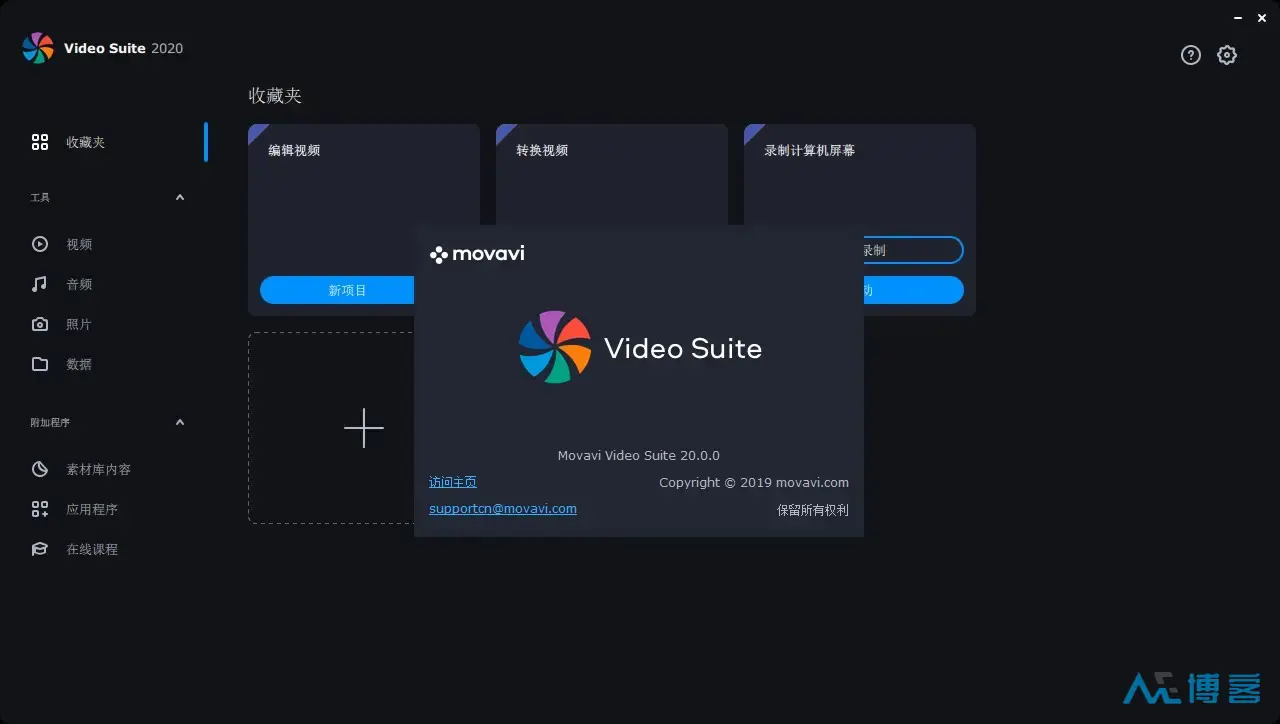The width and height of the screenshot is (1280, 724).
Task: Select the 视频 tool in sidebar
Action: pyautogui.click(x=79, y=243)
